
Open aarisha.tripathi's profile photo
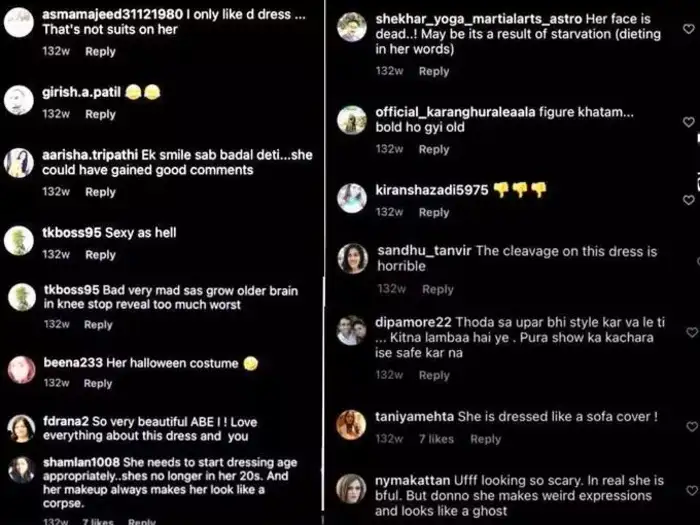pyautogui.click(x=19, y=162)
